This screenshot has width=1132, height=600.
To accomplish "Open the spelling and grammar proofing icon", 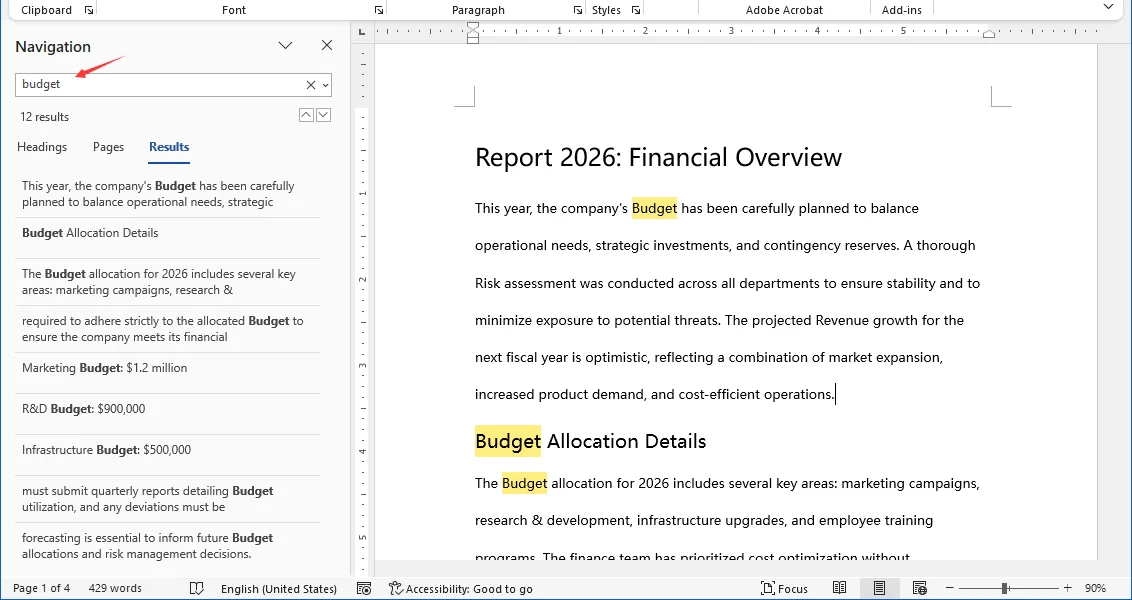I will point(197,588).
